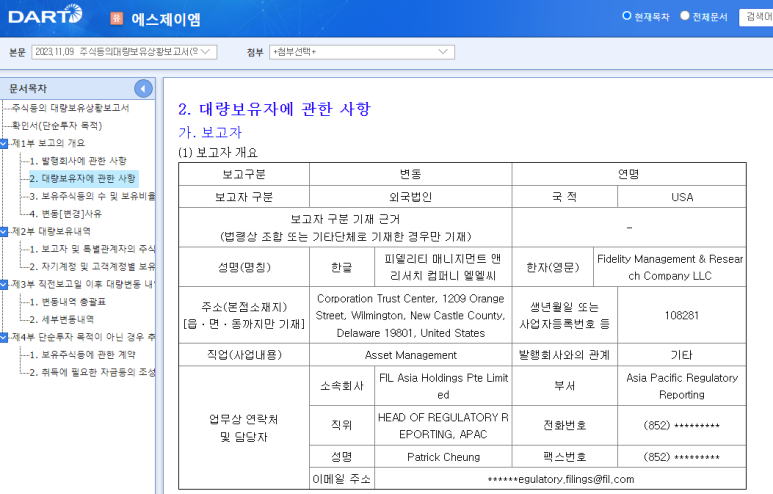Viewport: 773px width, 494px height.
Task: Open 1. 보고자 및 특별관계자의 주식 item
Action: point(92,249)
